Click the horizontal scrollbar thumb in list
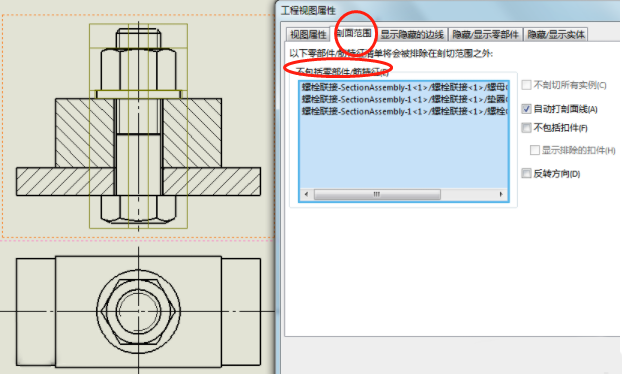The width and height of the screenshot is (622, 374). [377, 194]
